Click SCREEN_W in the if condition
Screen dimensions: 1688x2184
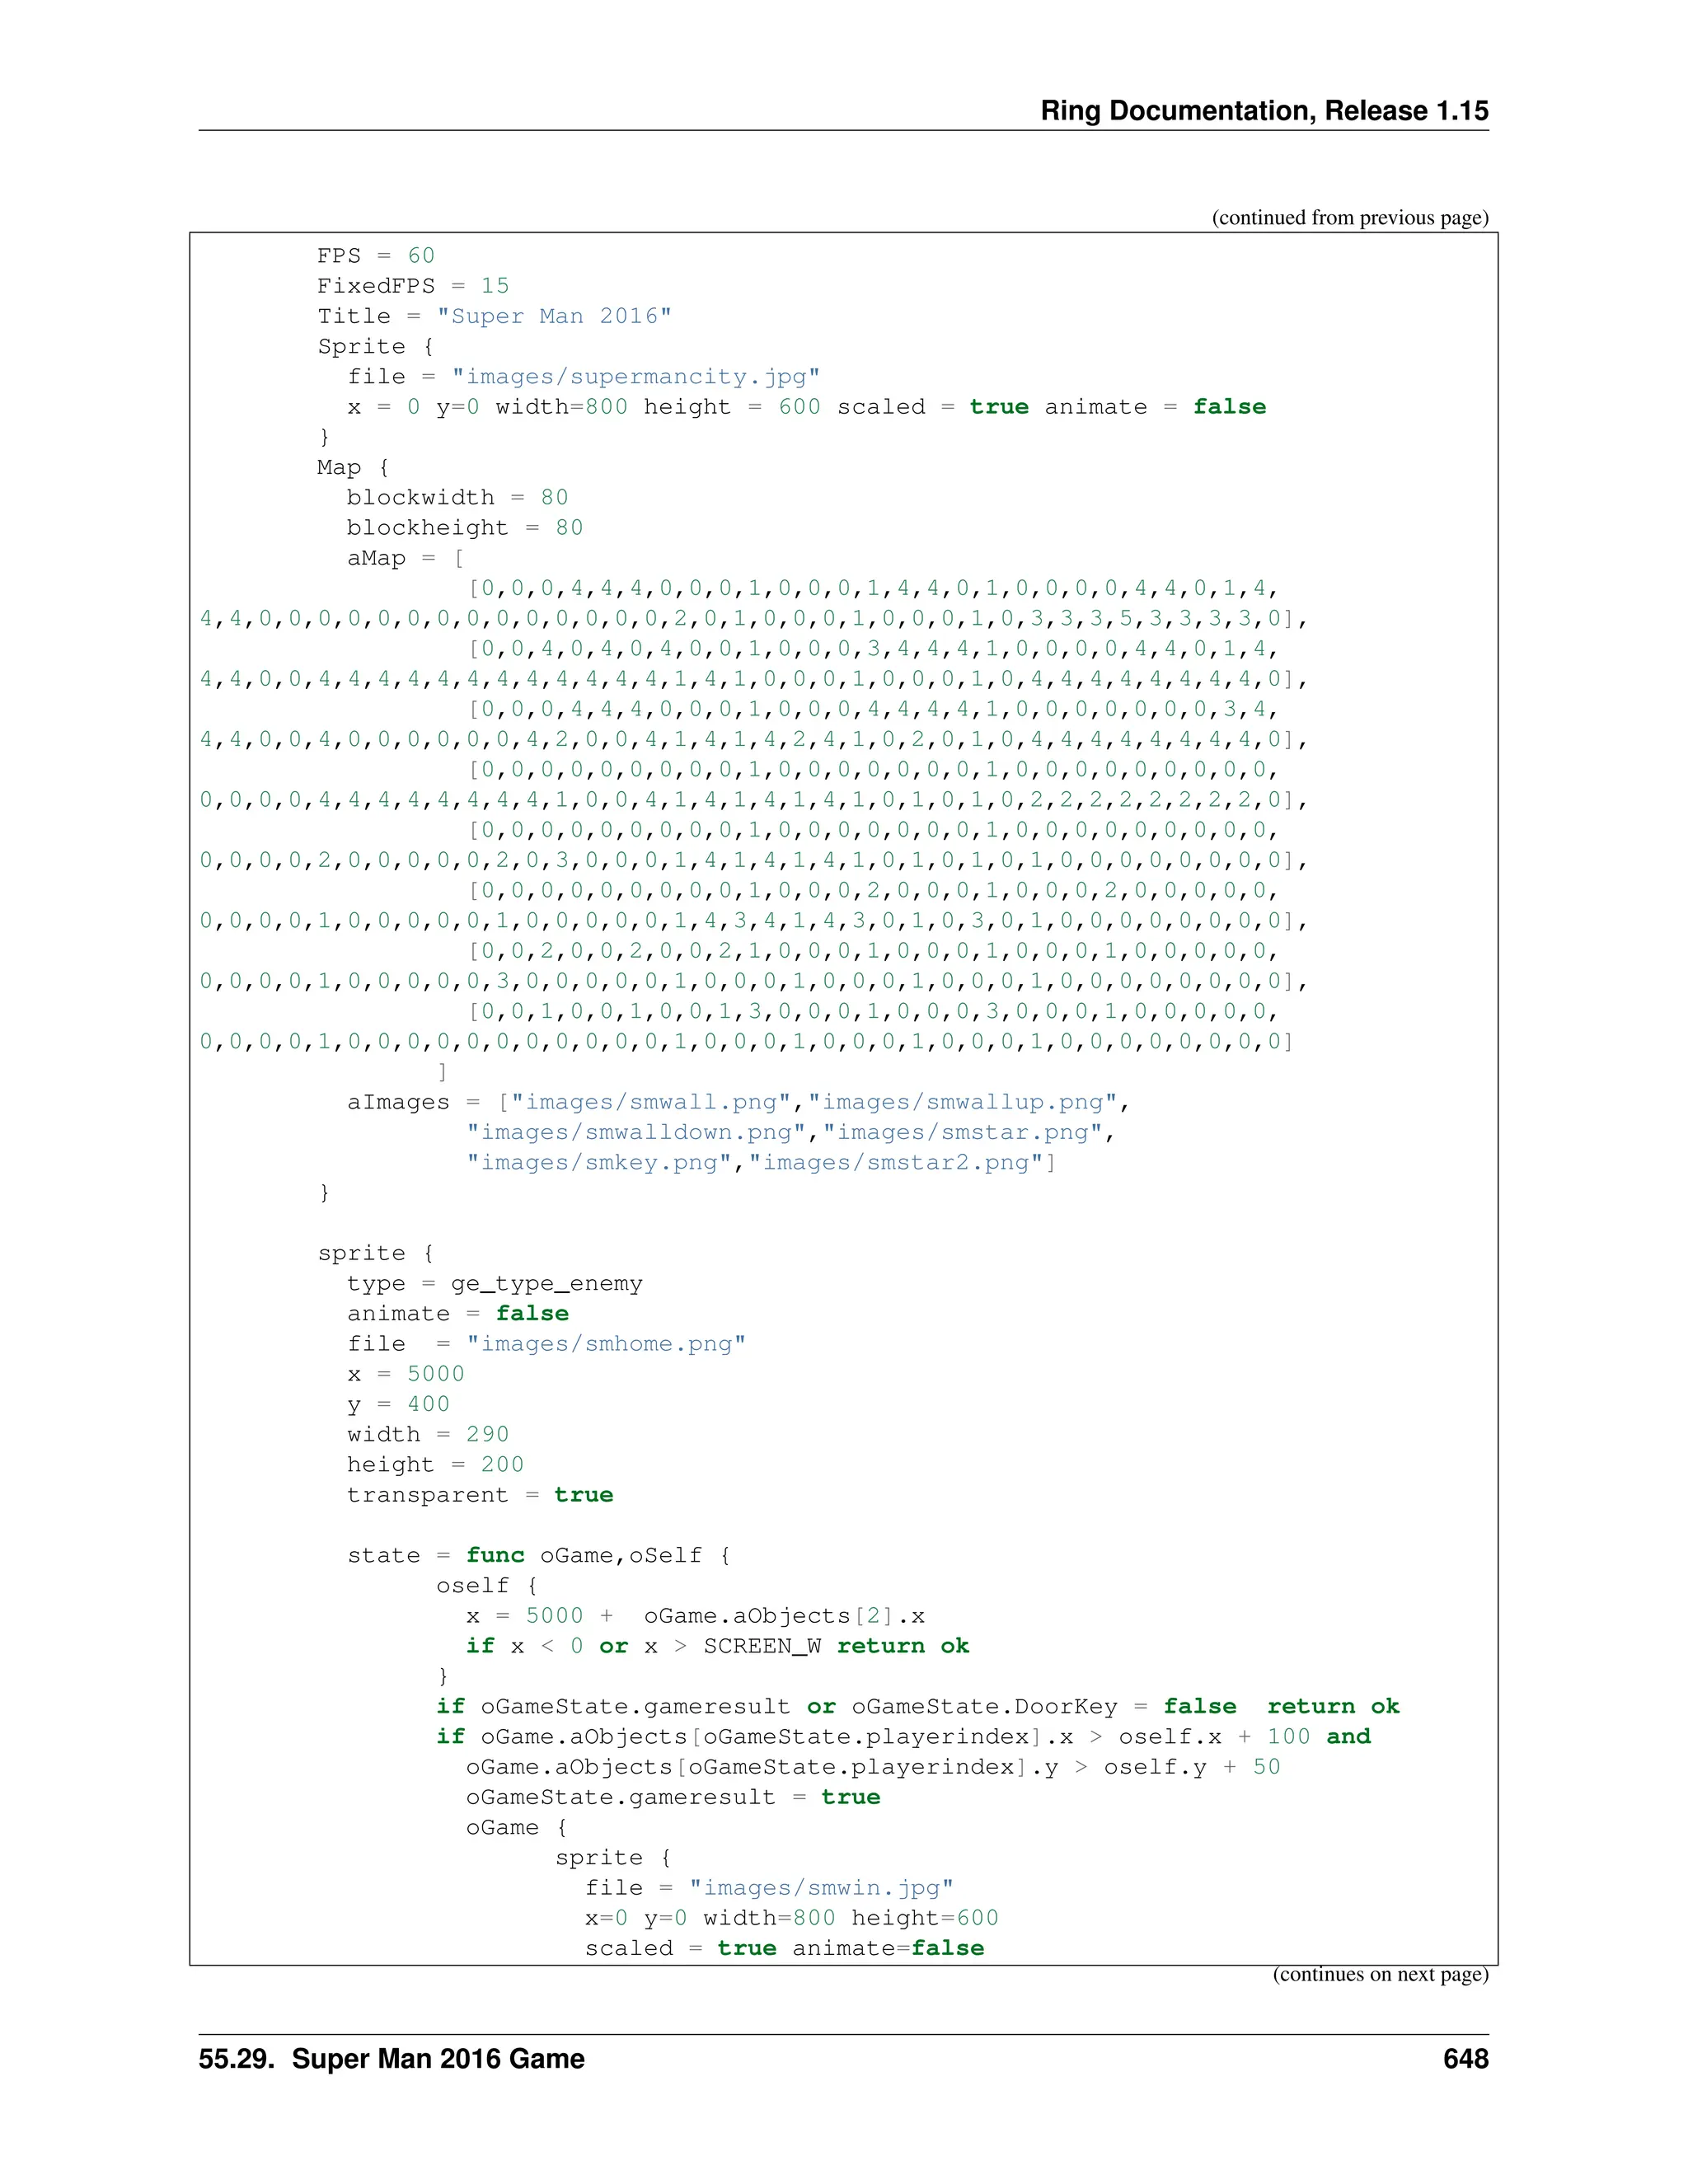761,1646
